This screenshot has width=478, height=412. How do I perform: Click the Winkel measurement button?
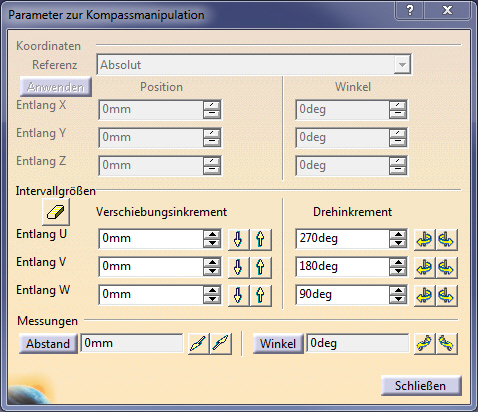point(278,344)
